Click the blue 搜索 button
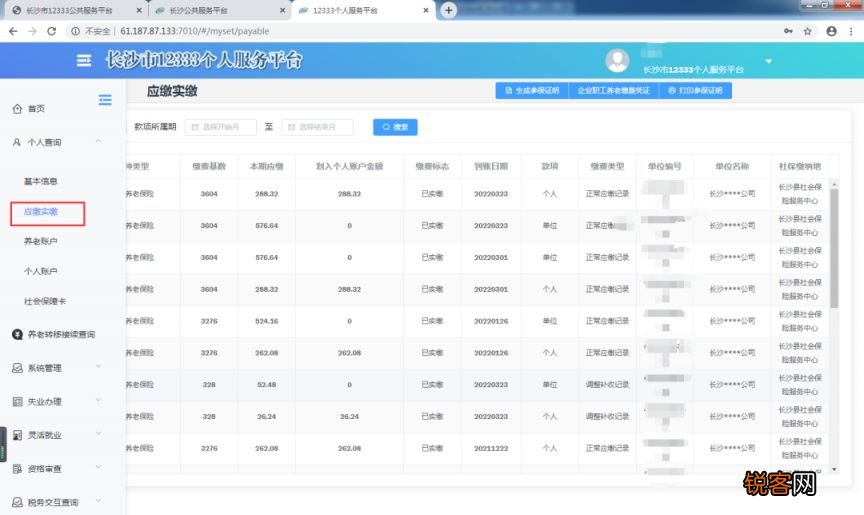Viewport: 864px width, 515px height. (395, 127)
